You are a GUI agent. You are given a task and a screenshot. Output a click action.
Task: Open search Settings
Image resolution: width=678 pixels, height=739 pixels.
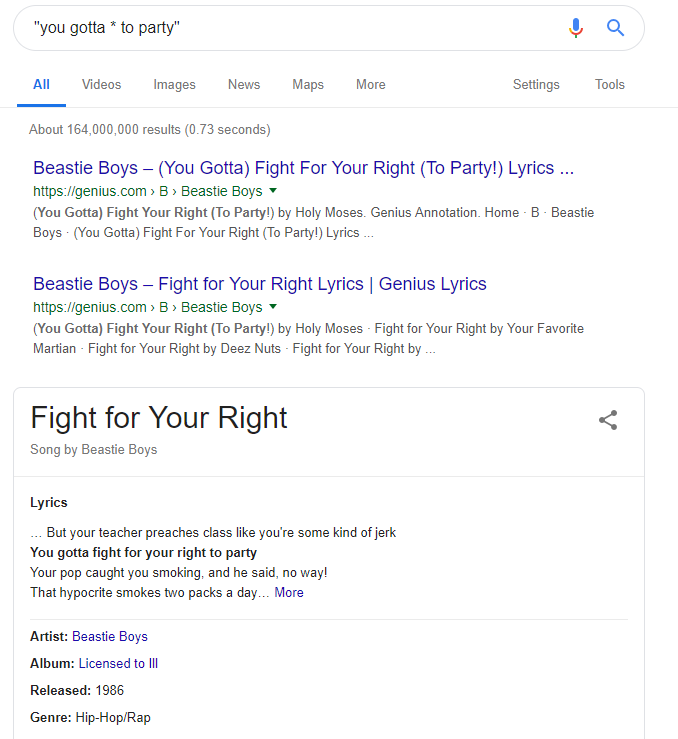(x=536, y=85)
